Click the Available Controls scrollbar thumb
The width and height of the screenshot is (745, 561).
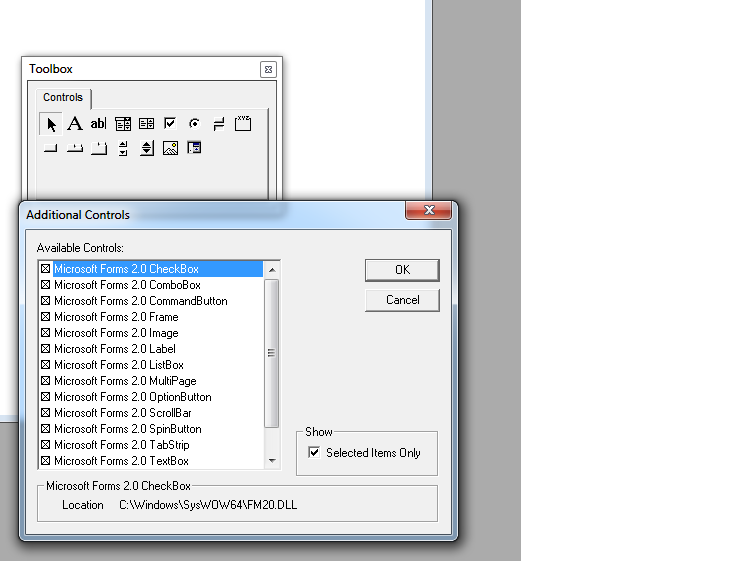(271, 353)
